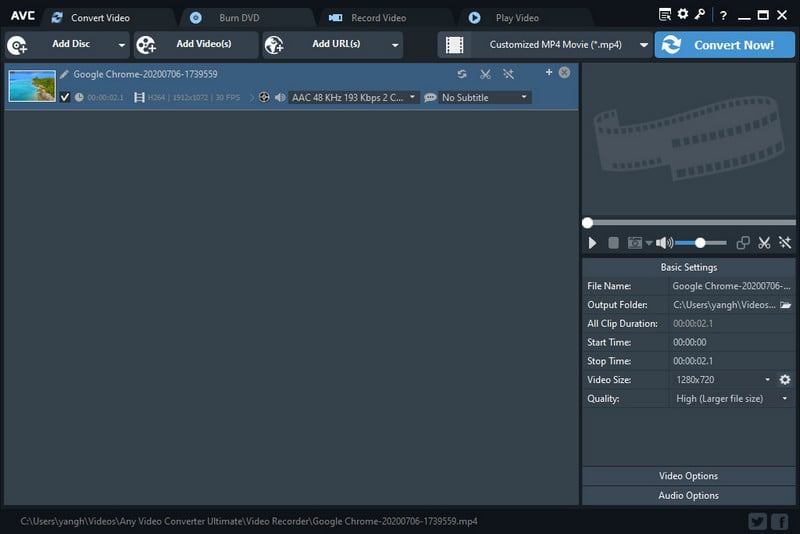This screenshot has width=800, height=534.
Task: Click the plus icon on the video row
Action: click(x=549, y=72)
